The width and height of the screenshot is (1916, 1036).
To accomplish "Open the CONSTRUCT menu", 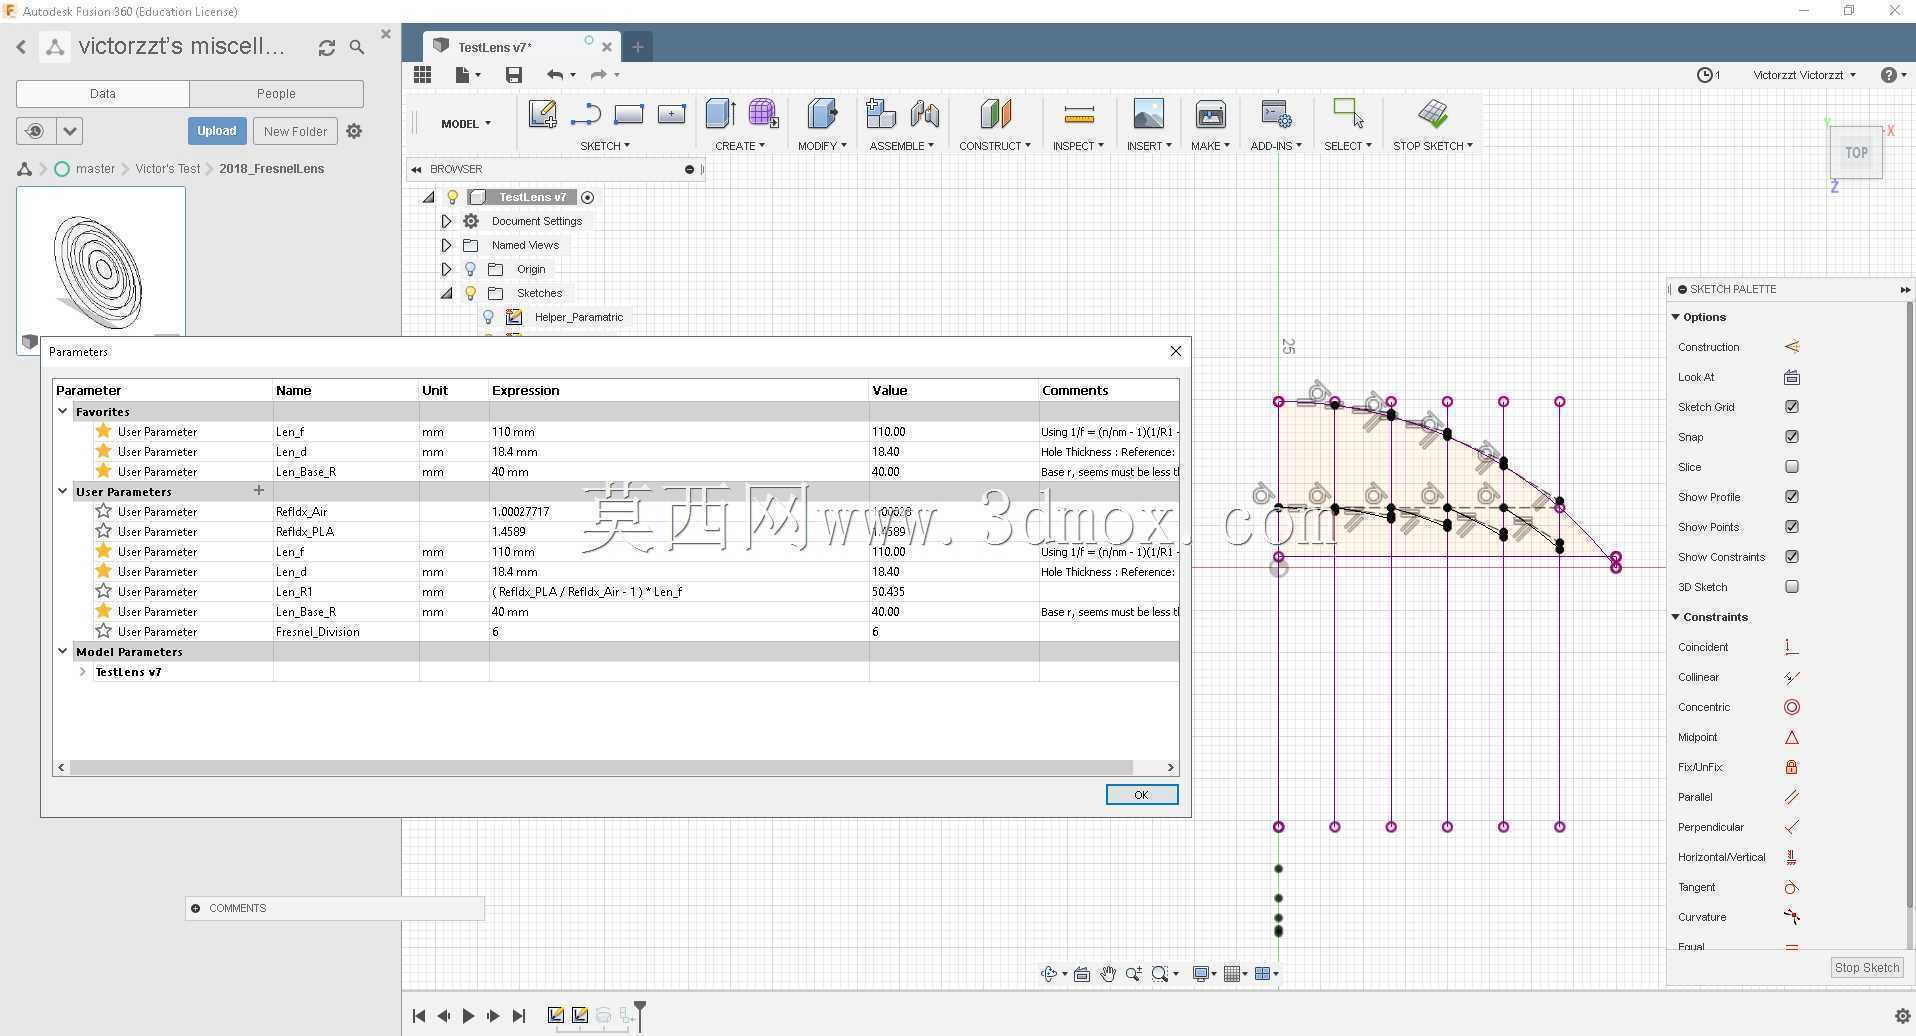I will pos(995,146).
